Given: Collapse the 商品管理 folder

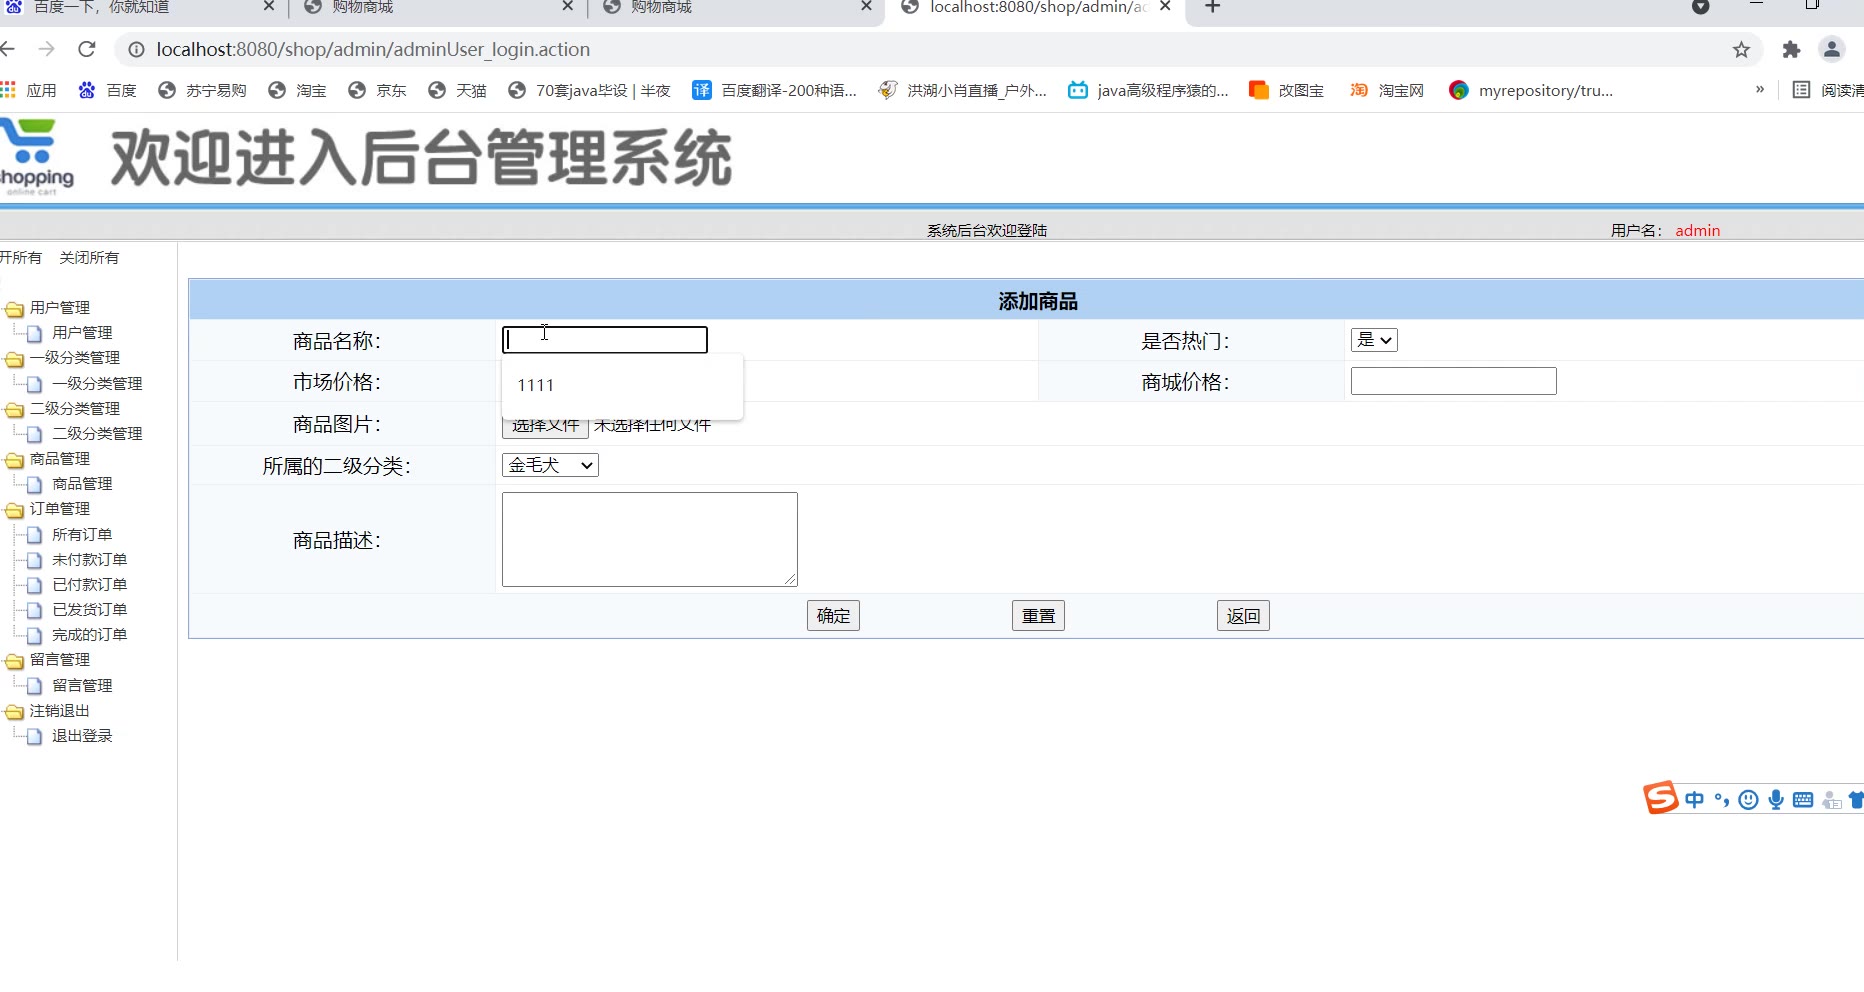Looking at the screenshot, I should [x=14, y=459].
